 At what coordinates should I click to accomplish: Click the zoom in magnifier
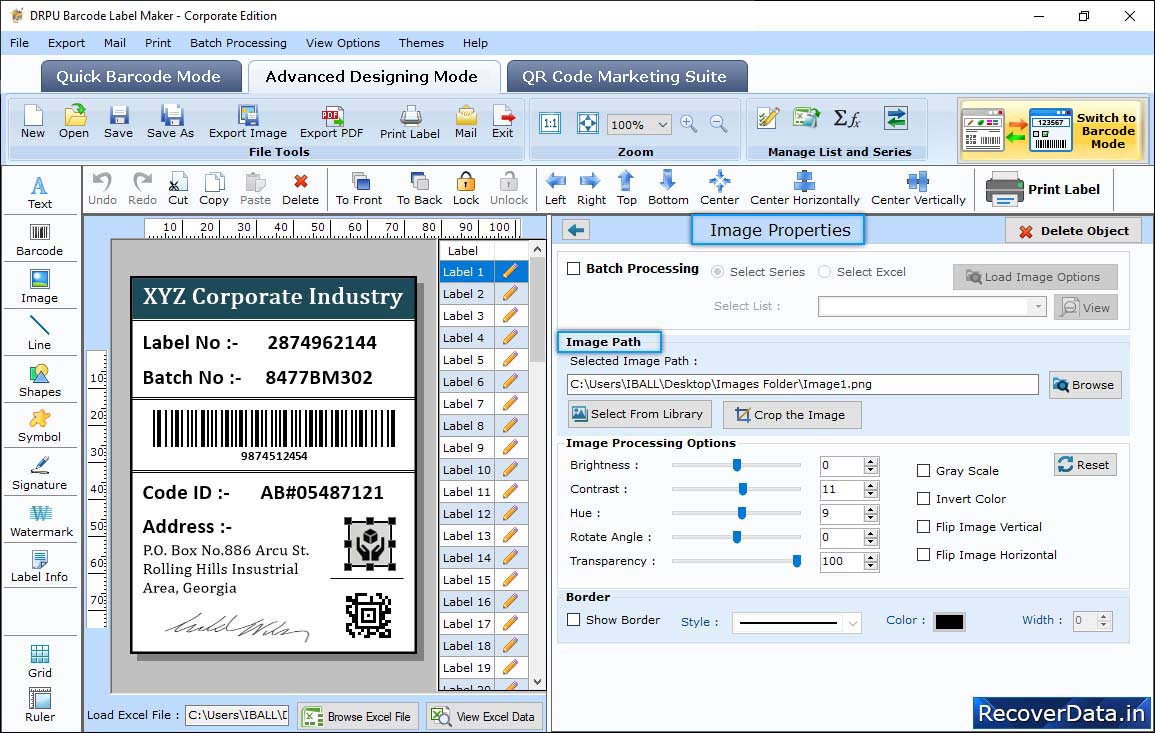[x=689, y=124]
